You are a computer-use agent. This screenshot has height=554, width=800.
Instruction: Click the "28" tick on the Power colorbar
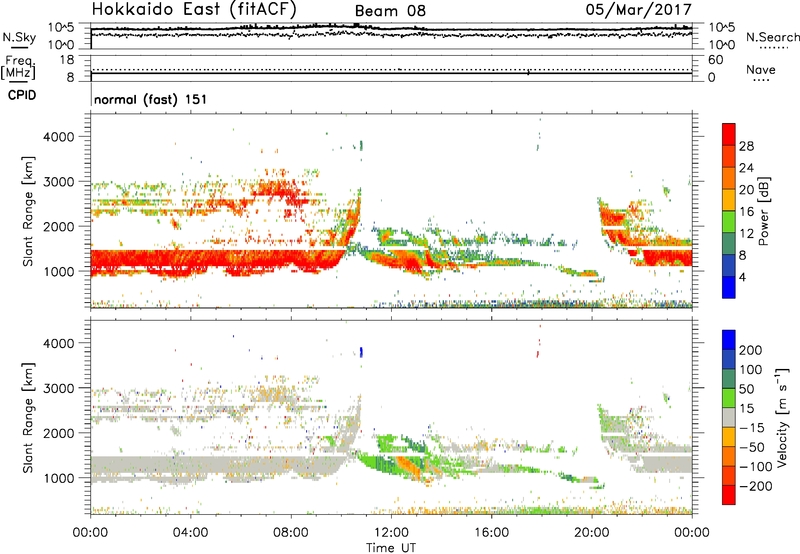pyautogui.click(x=746, y=146)
